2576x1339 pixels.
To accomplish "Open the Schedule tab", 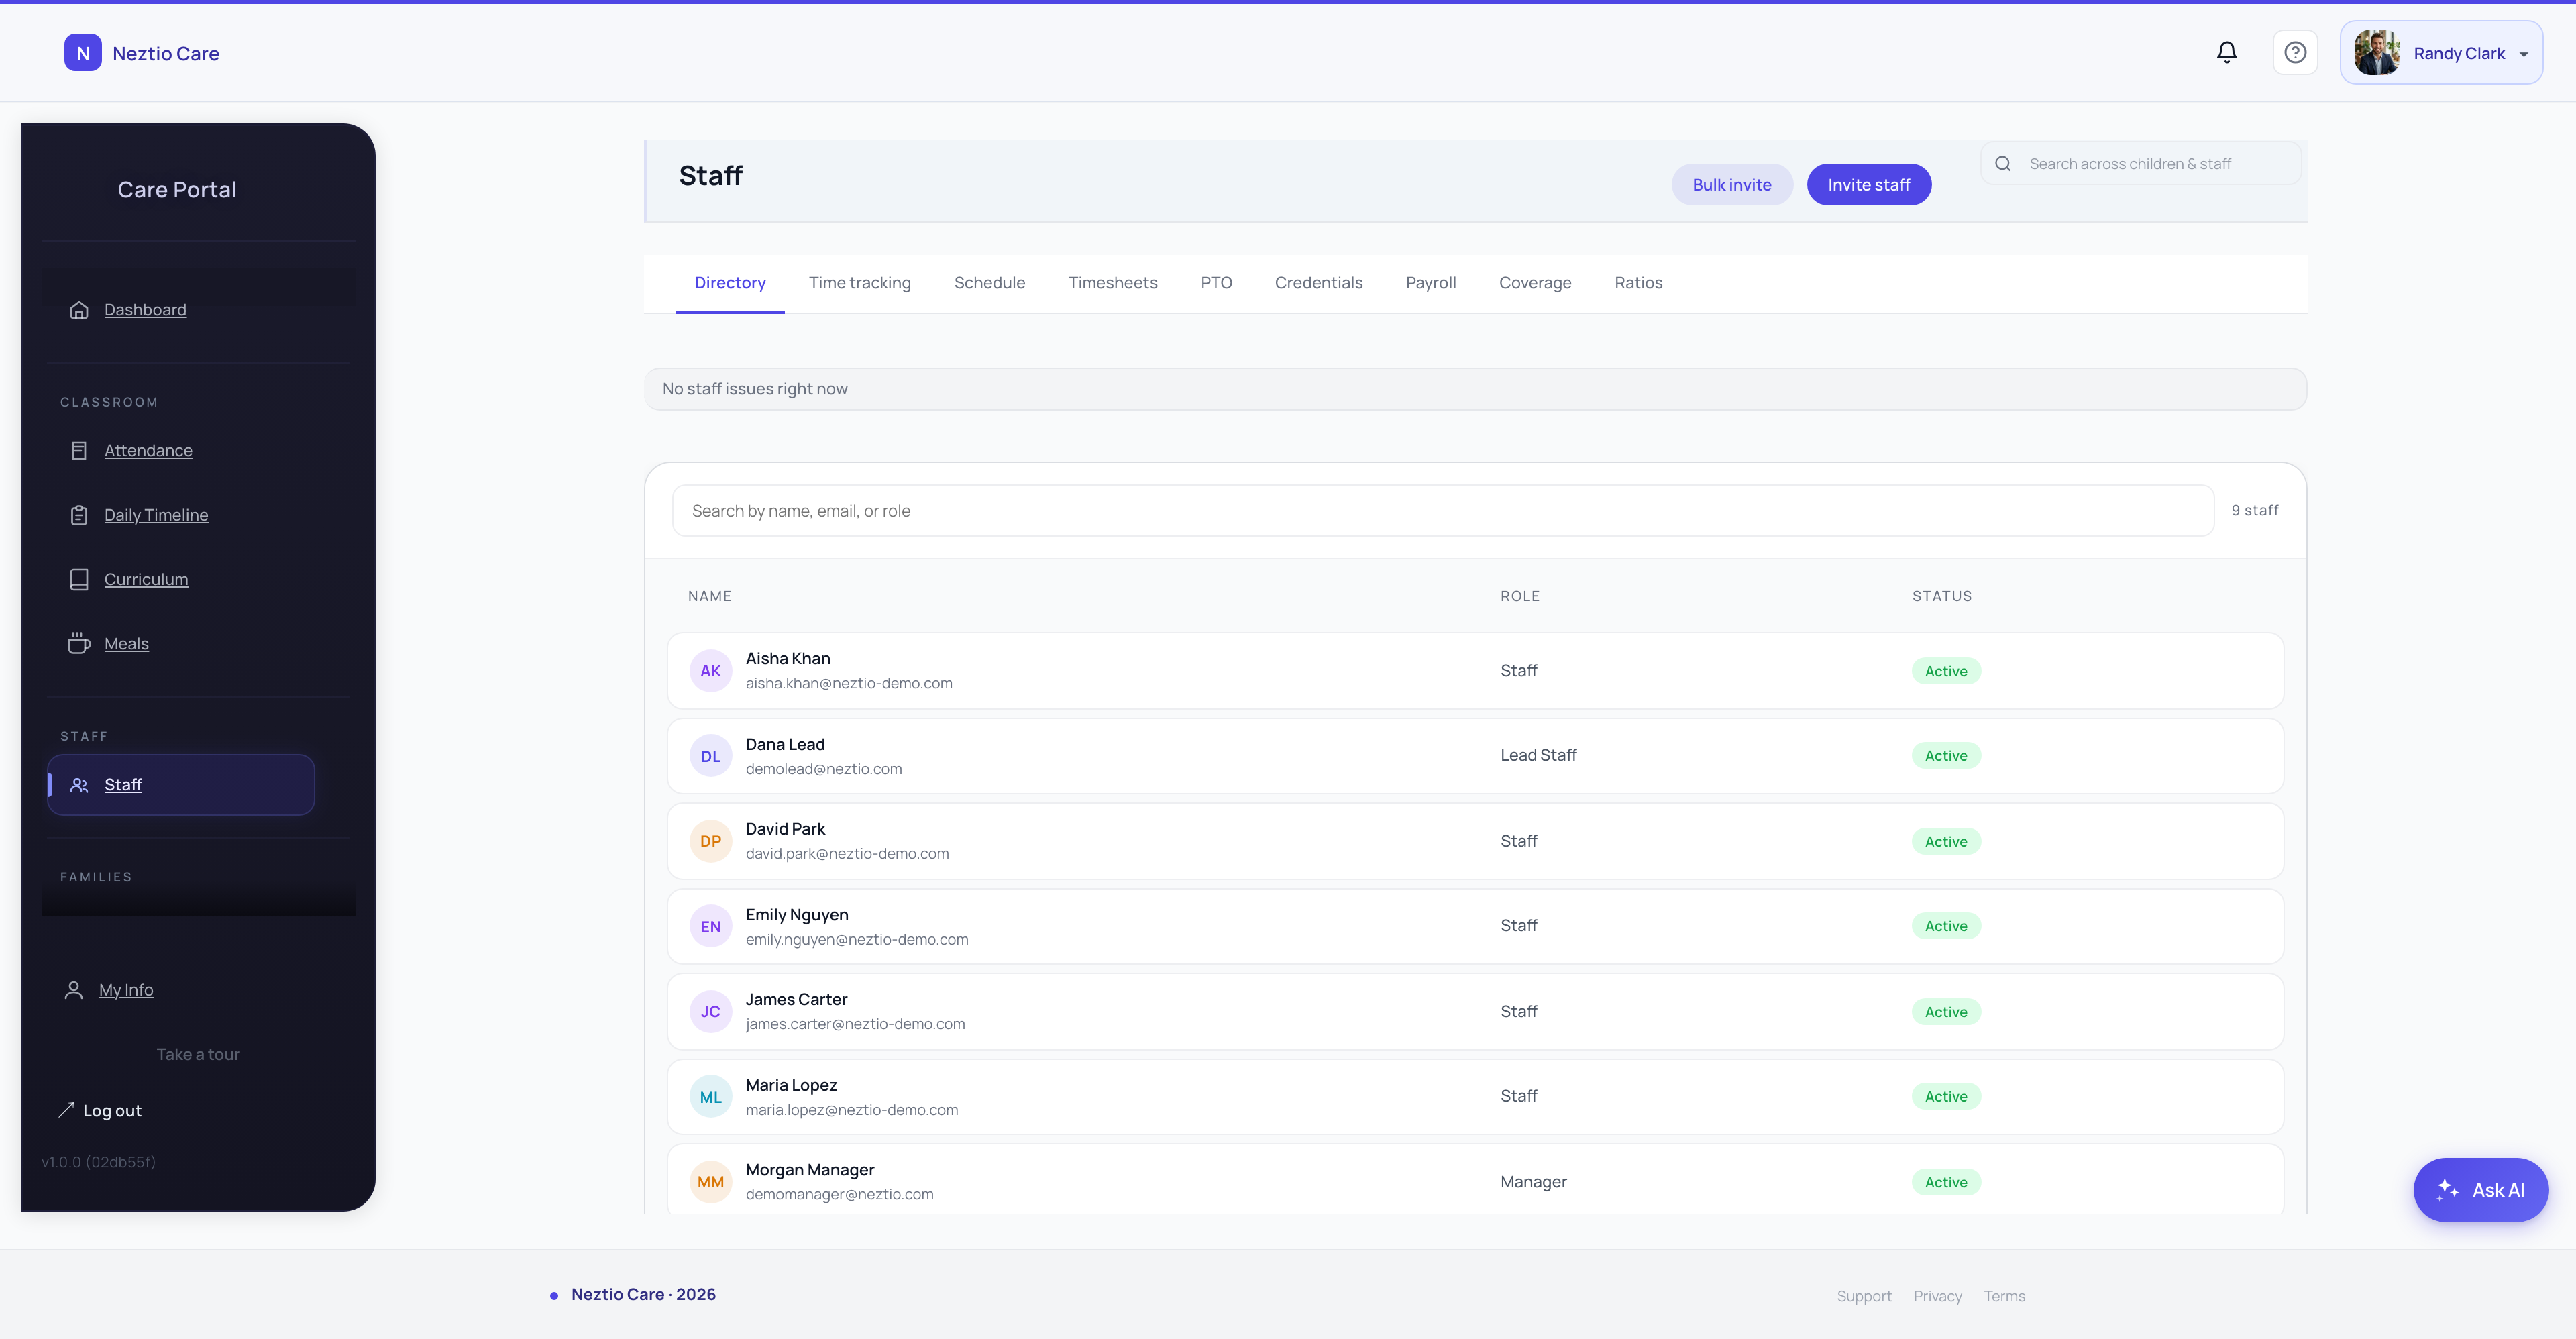I will pos(989,283).
